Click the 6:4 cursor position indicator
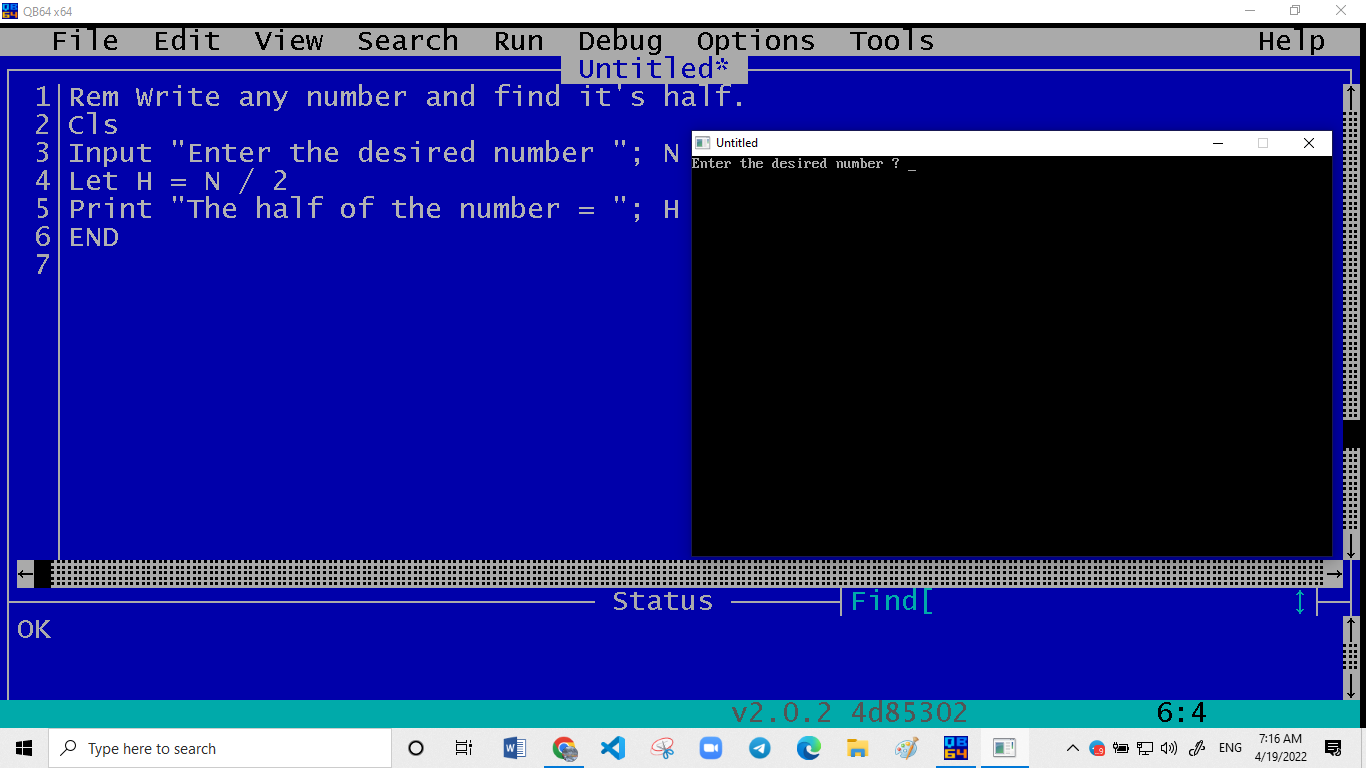The height and width of the screenshot is (768, 1366). (x=1181, y=713)
